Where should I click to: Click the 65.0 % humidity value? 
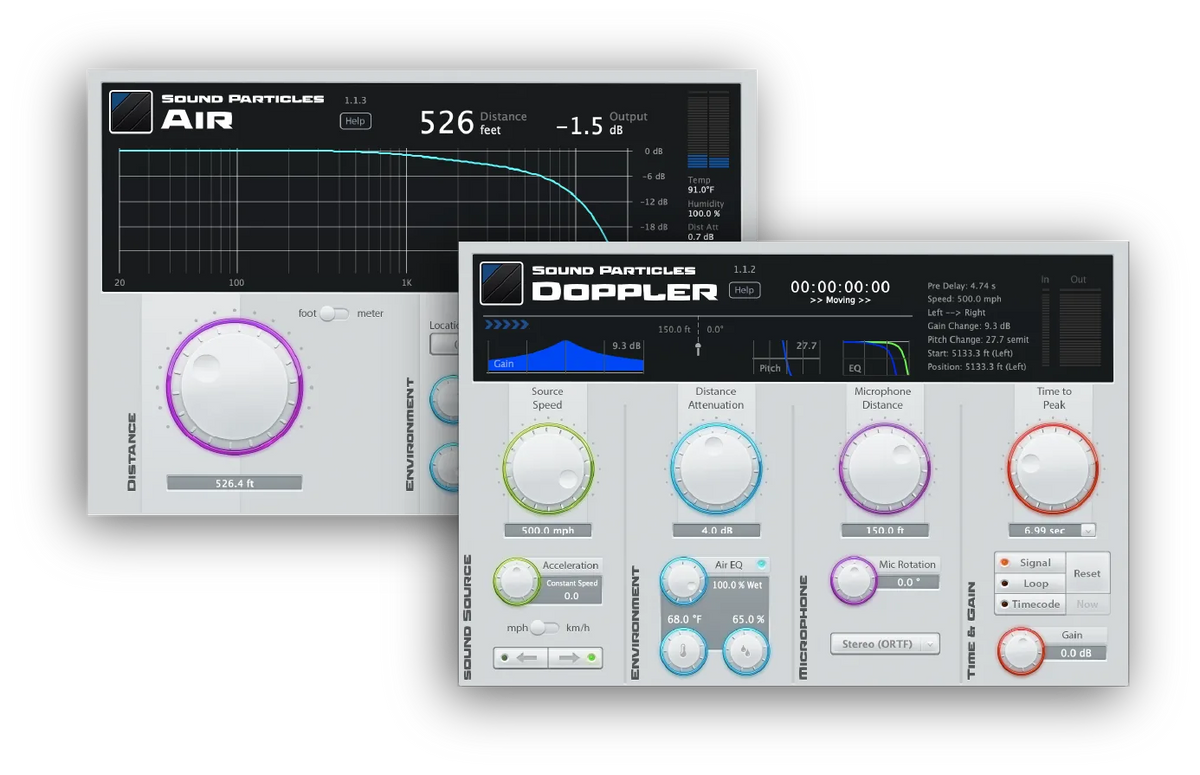point(748,620)
